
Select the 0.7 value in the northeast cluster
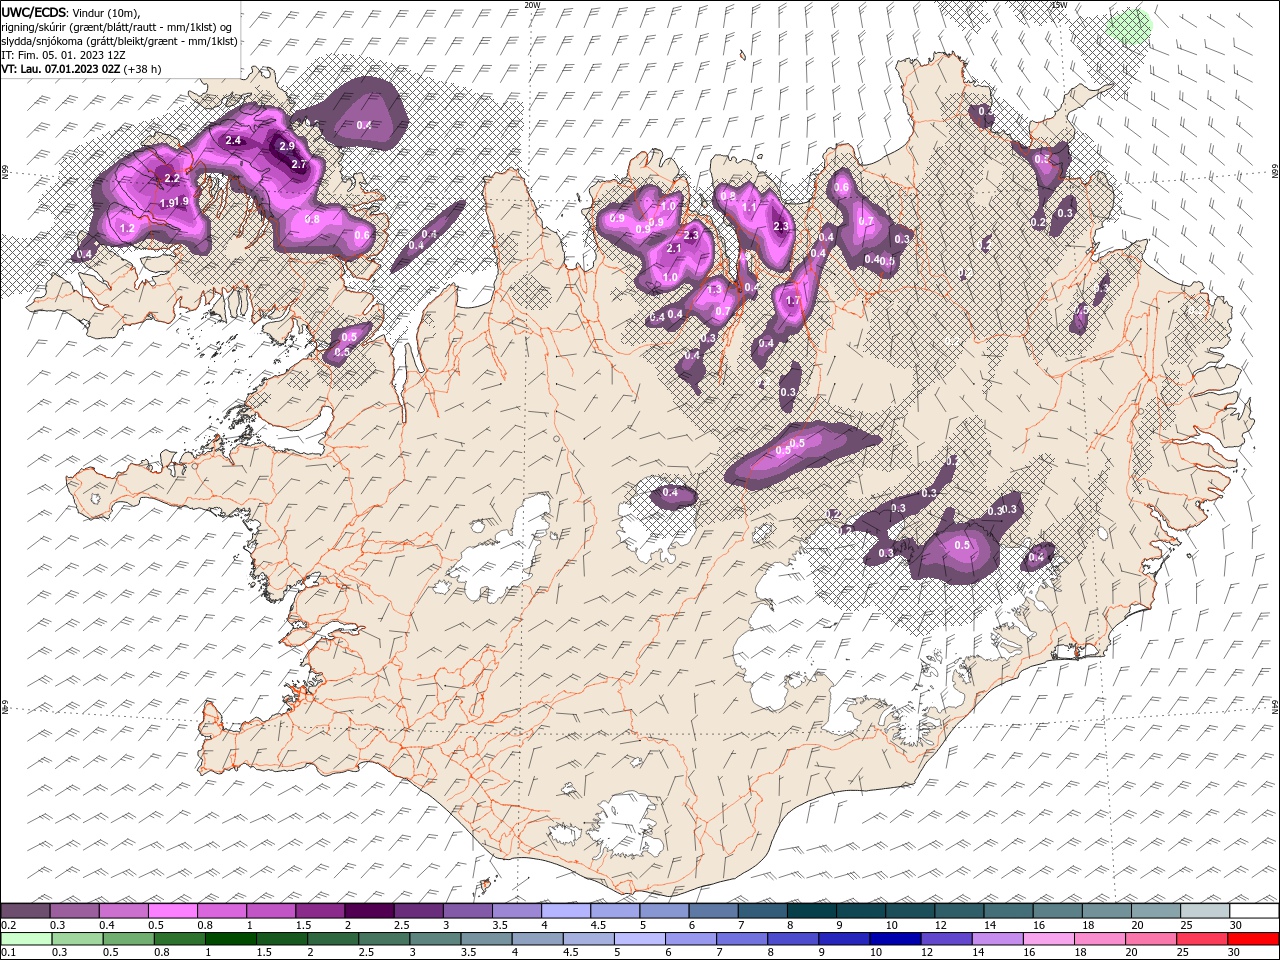click(x=866, y=222)
